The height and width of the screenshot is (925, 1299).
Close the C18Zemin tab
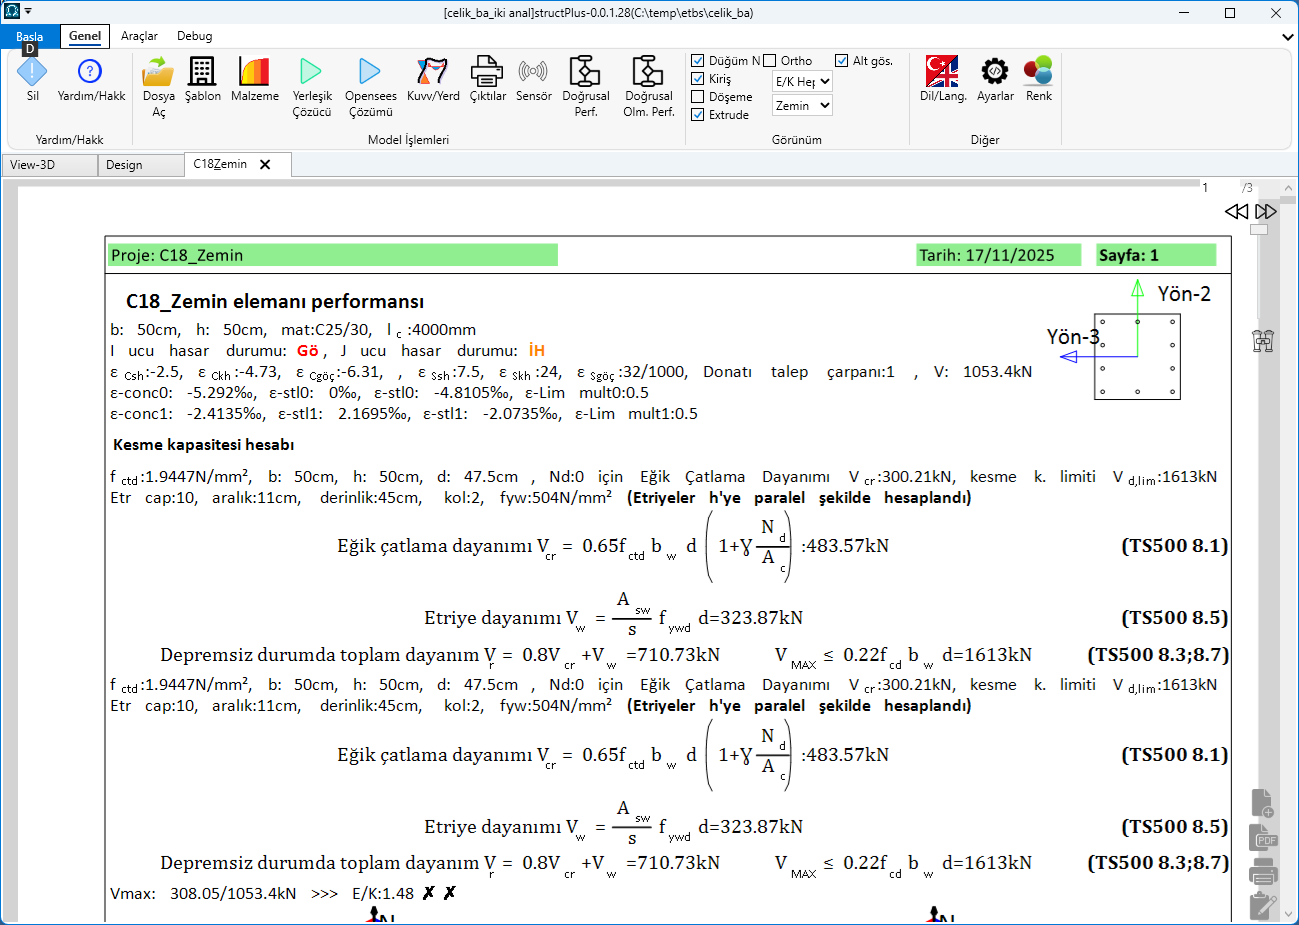pos(265,165)
